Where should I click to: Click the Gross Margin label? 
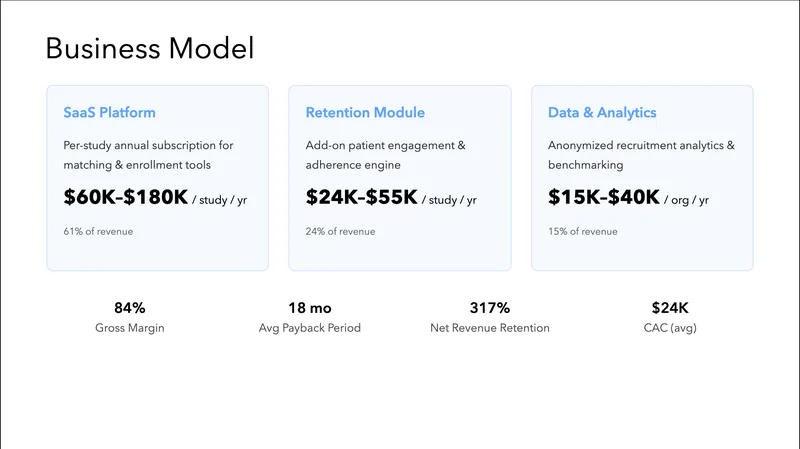click(x=129, y=328)
